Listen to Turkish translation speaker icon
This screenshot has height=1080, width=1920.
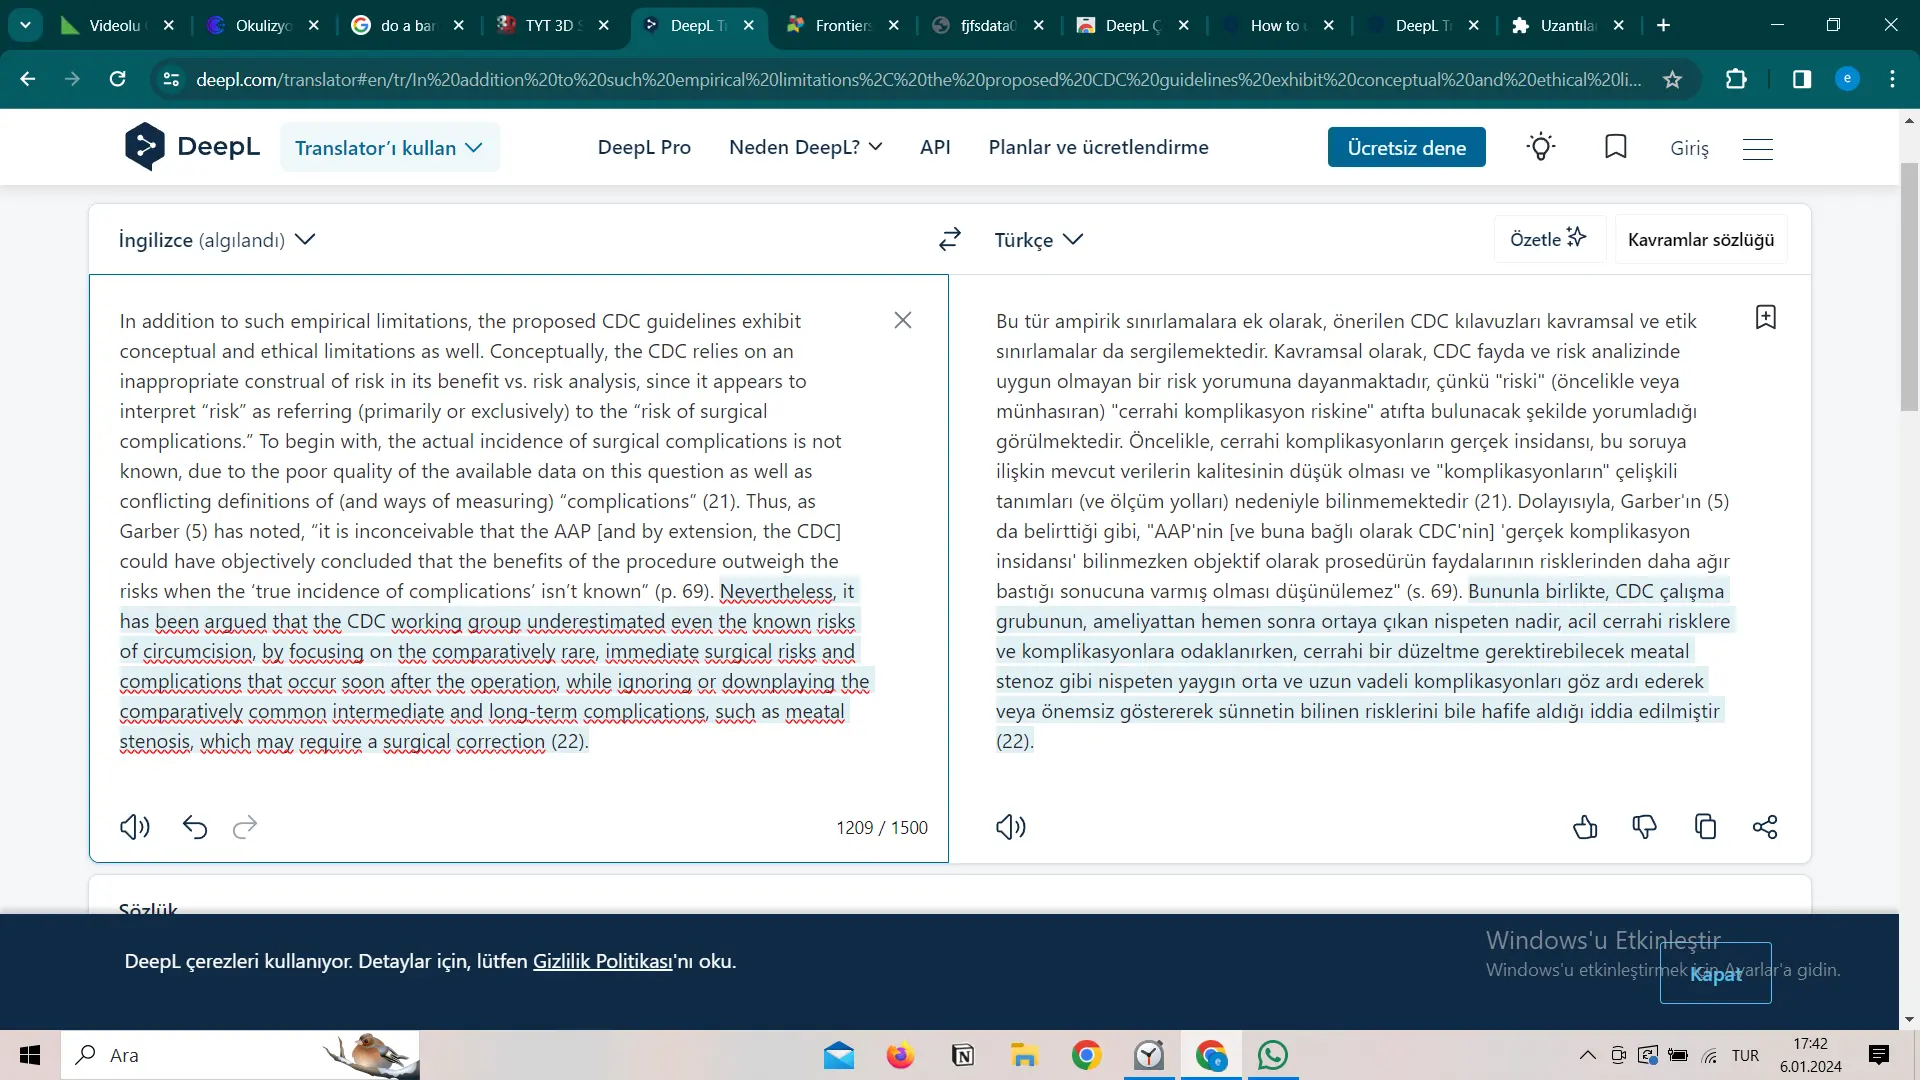[x=1011, y=827]
